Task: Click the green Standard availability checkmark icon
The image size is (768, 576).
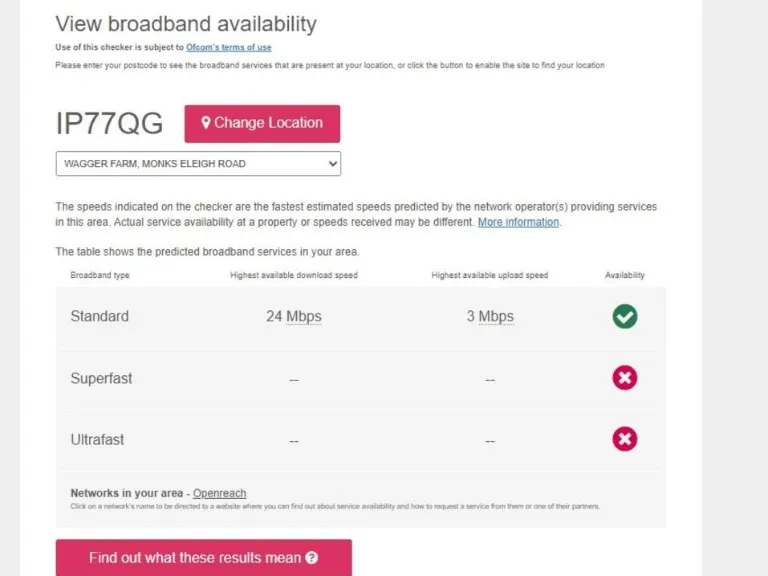Action: (x=625, y=316)
